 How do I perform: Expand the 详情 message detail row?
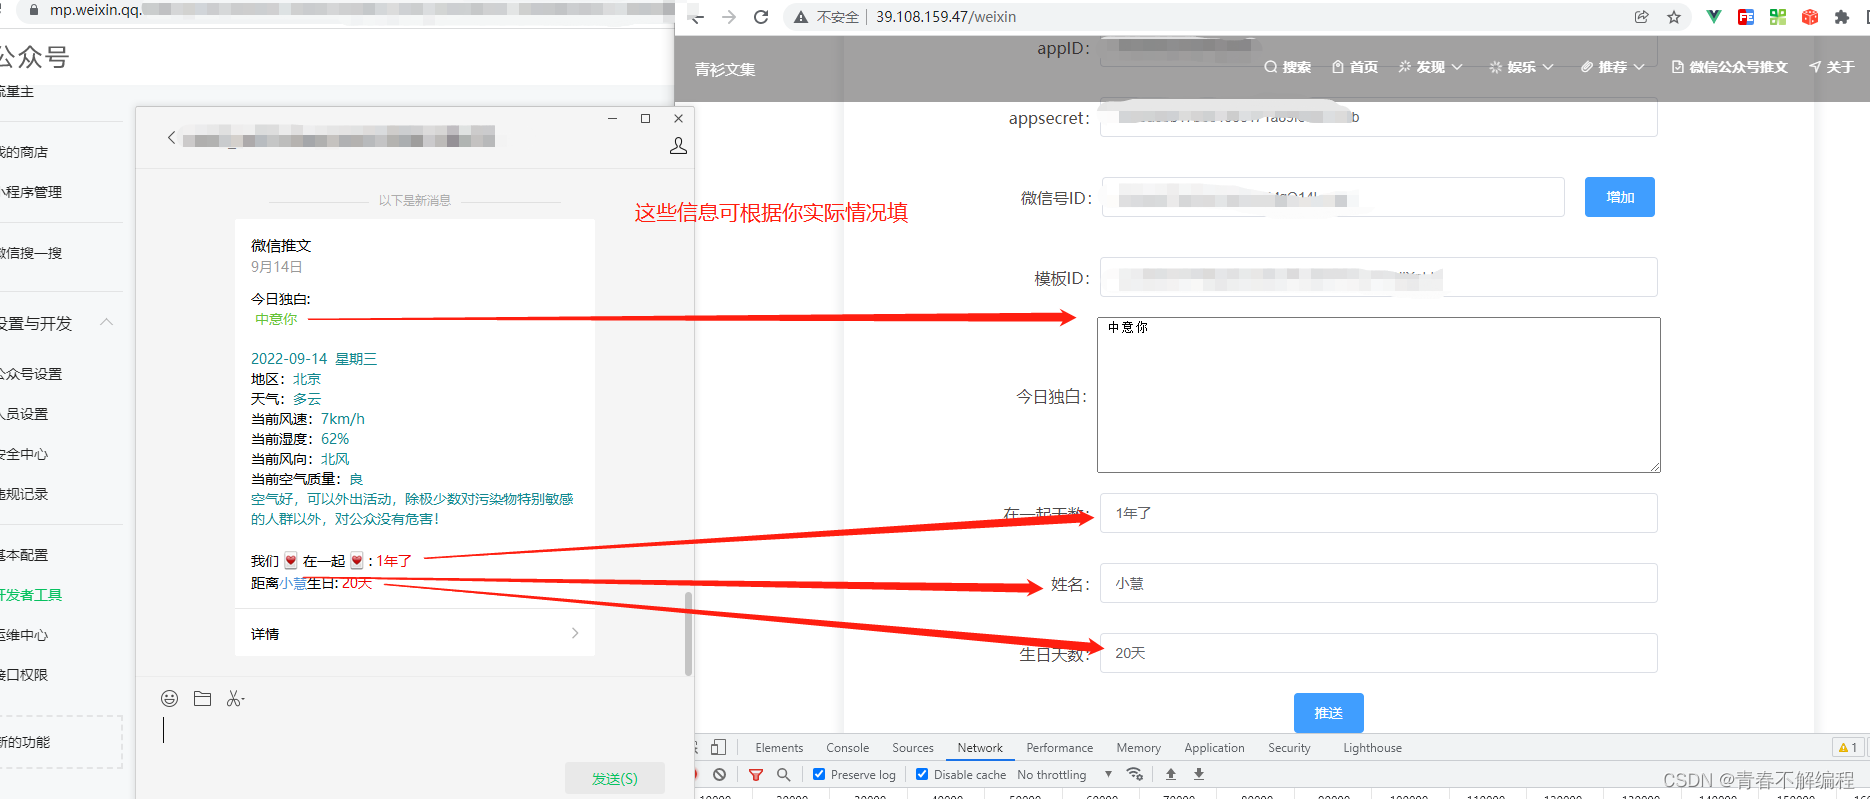(415, 633)
